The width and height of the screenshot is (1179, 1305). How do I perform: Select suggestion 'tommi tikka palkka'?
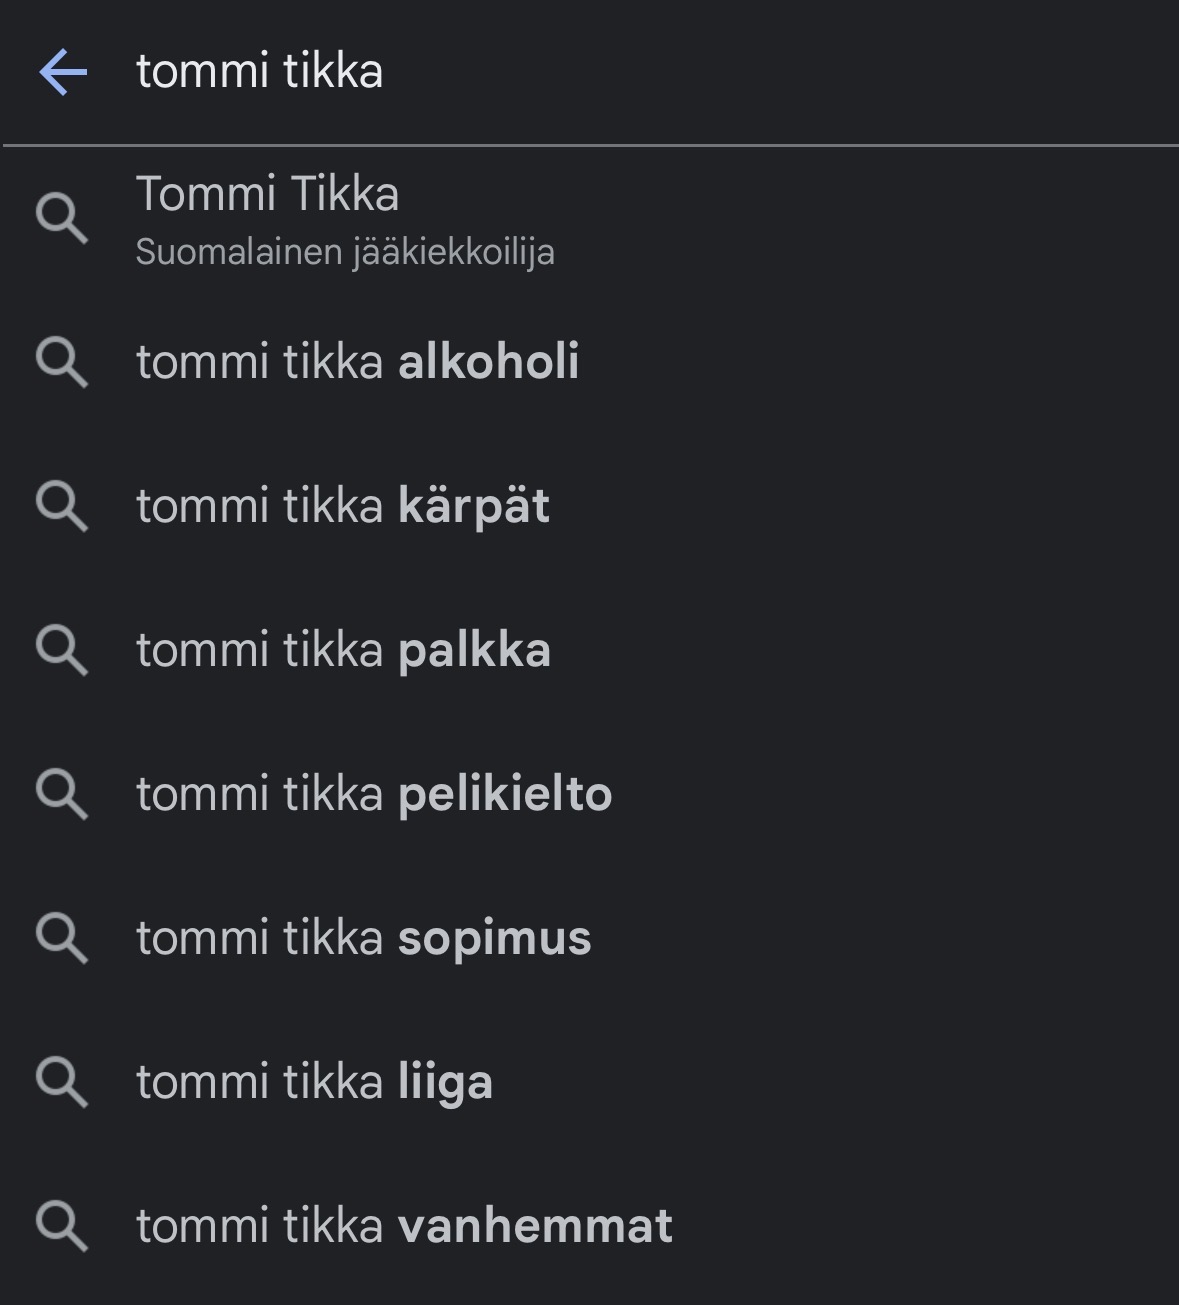click(343, 650)
